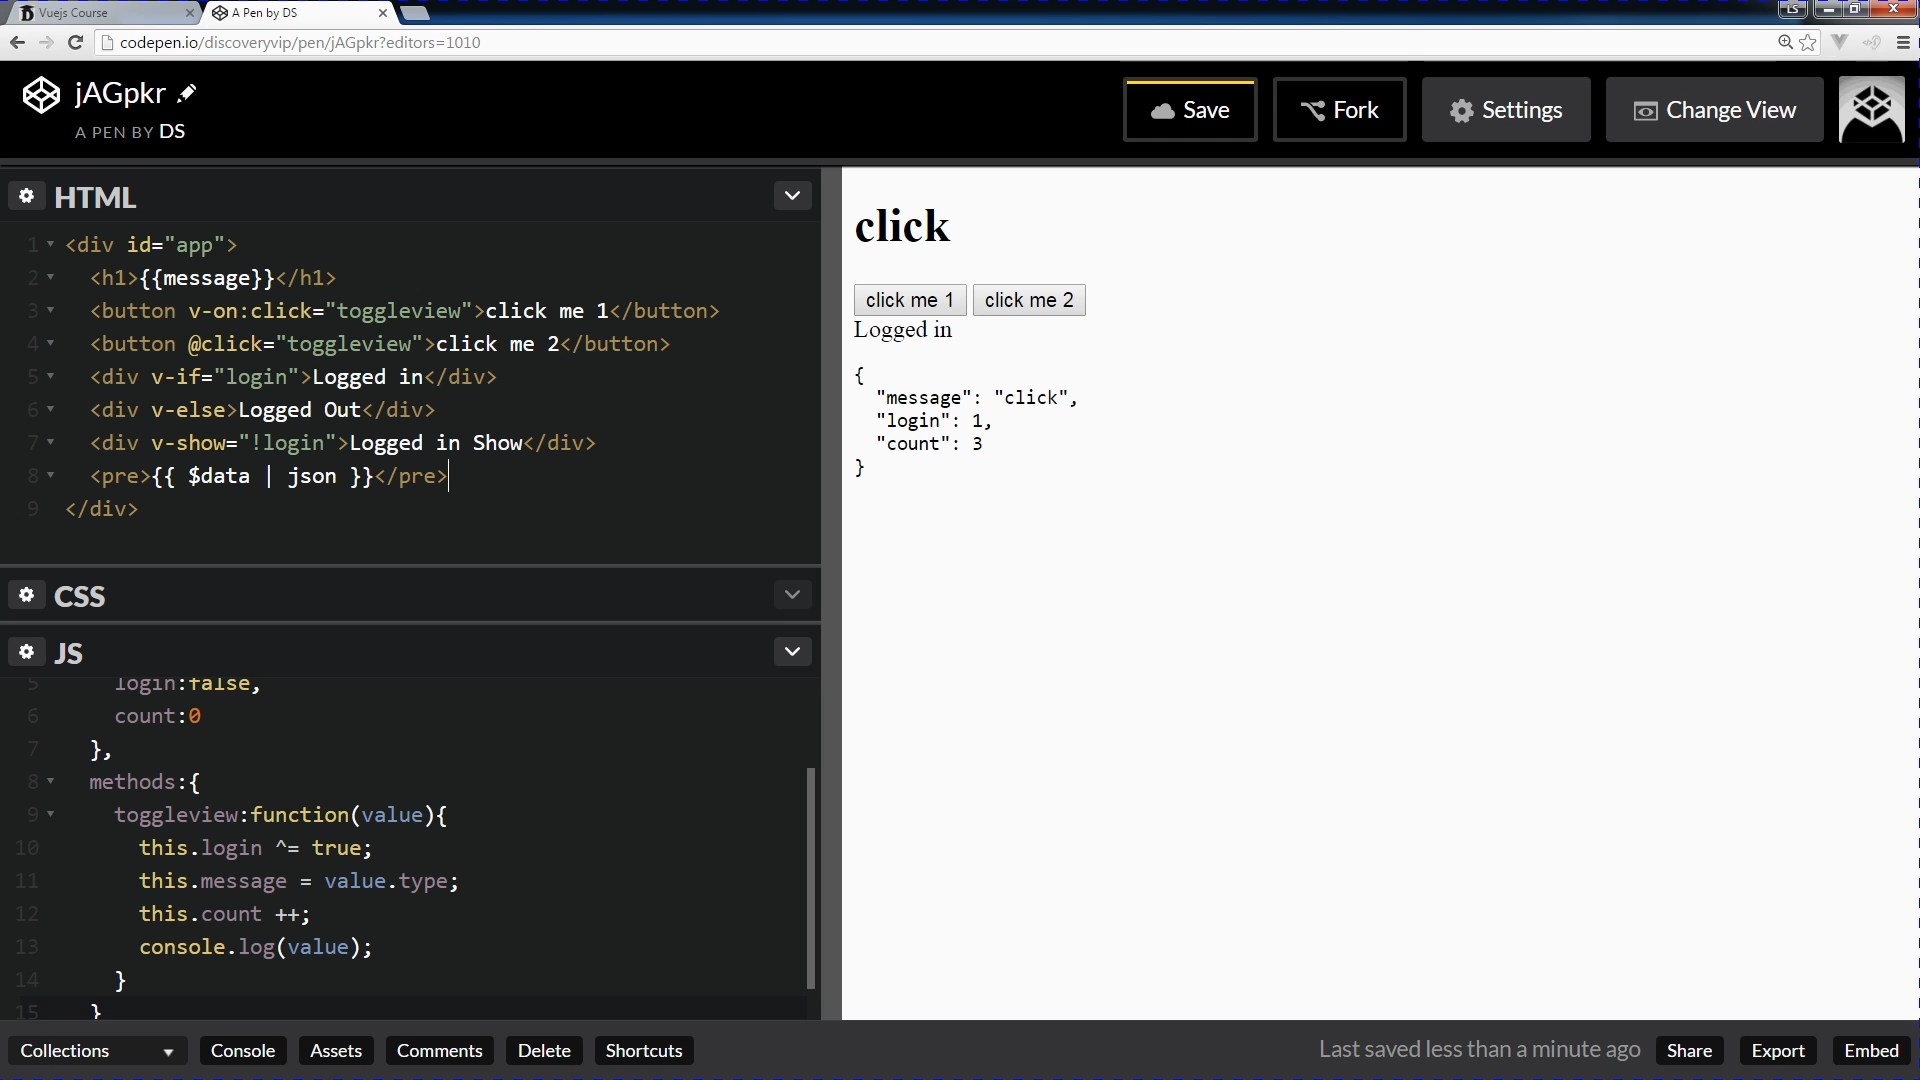Reload the page with refresh icon

75,42
